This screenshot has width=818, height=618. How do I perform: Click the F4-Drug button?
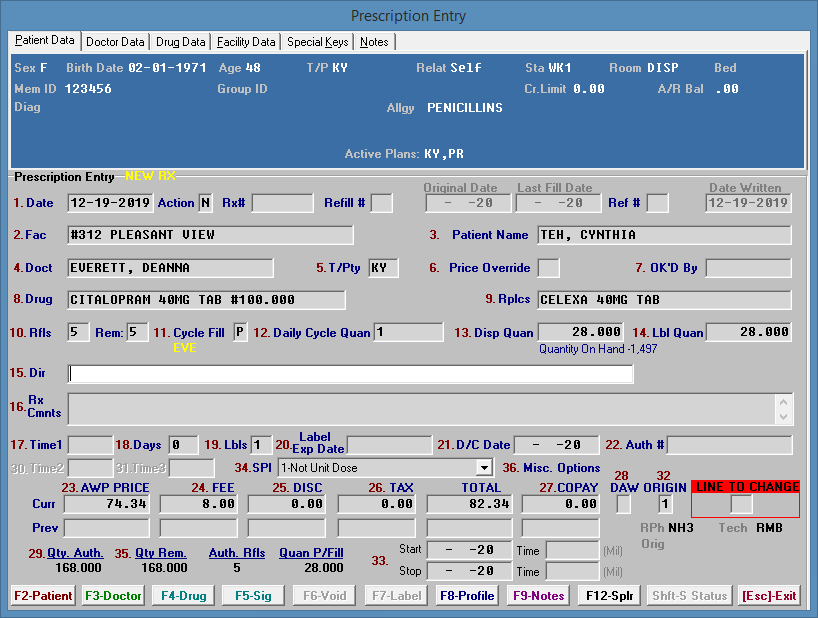click(x=184, y=596)
